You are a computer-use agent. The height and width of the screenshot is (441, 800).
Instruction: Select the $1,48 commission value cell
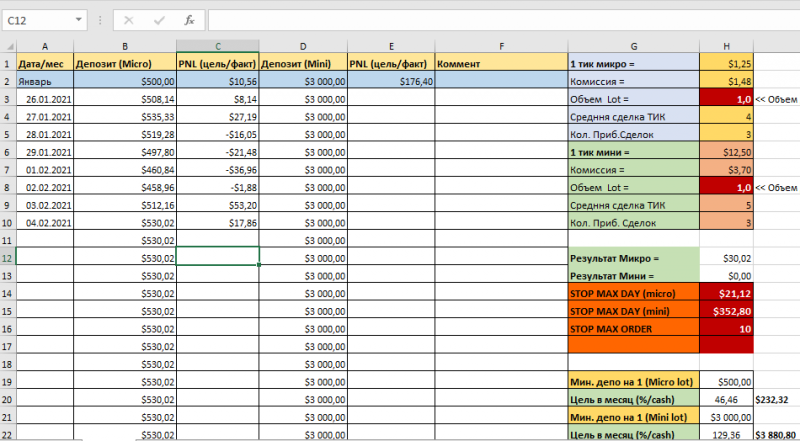[x=727, y=81]
